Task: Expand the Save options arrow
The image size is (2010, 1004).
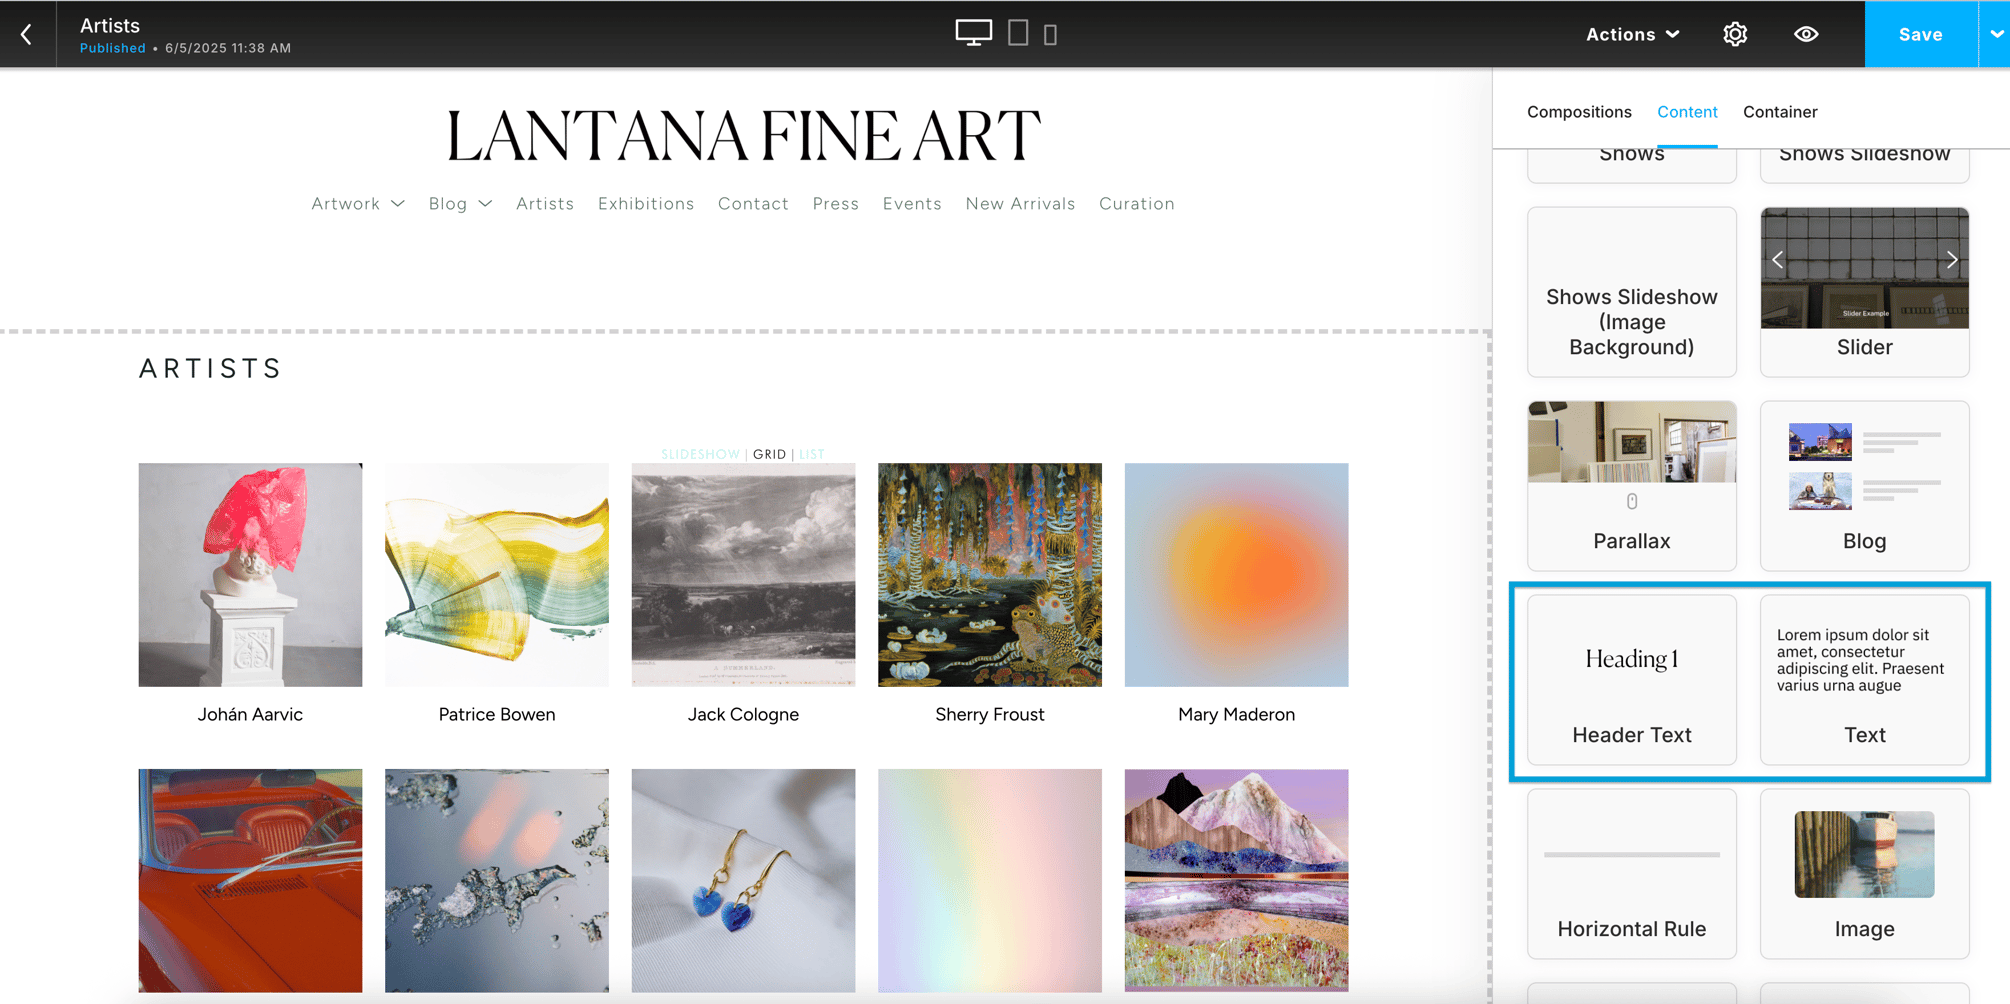Action: click(x=1996, y=34)
